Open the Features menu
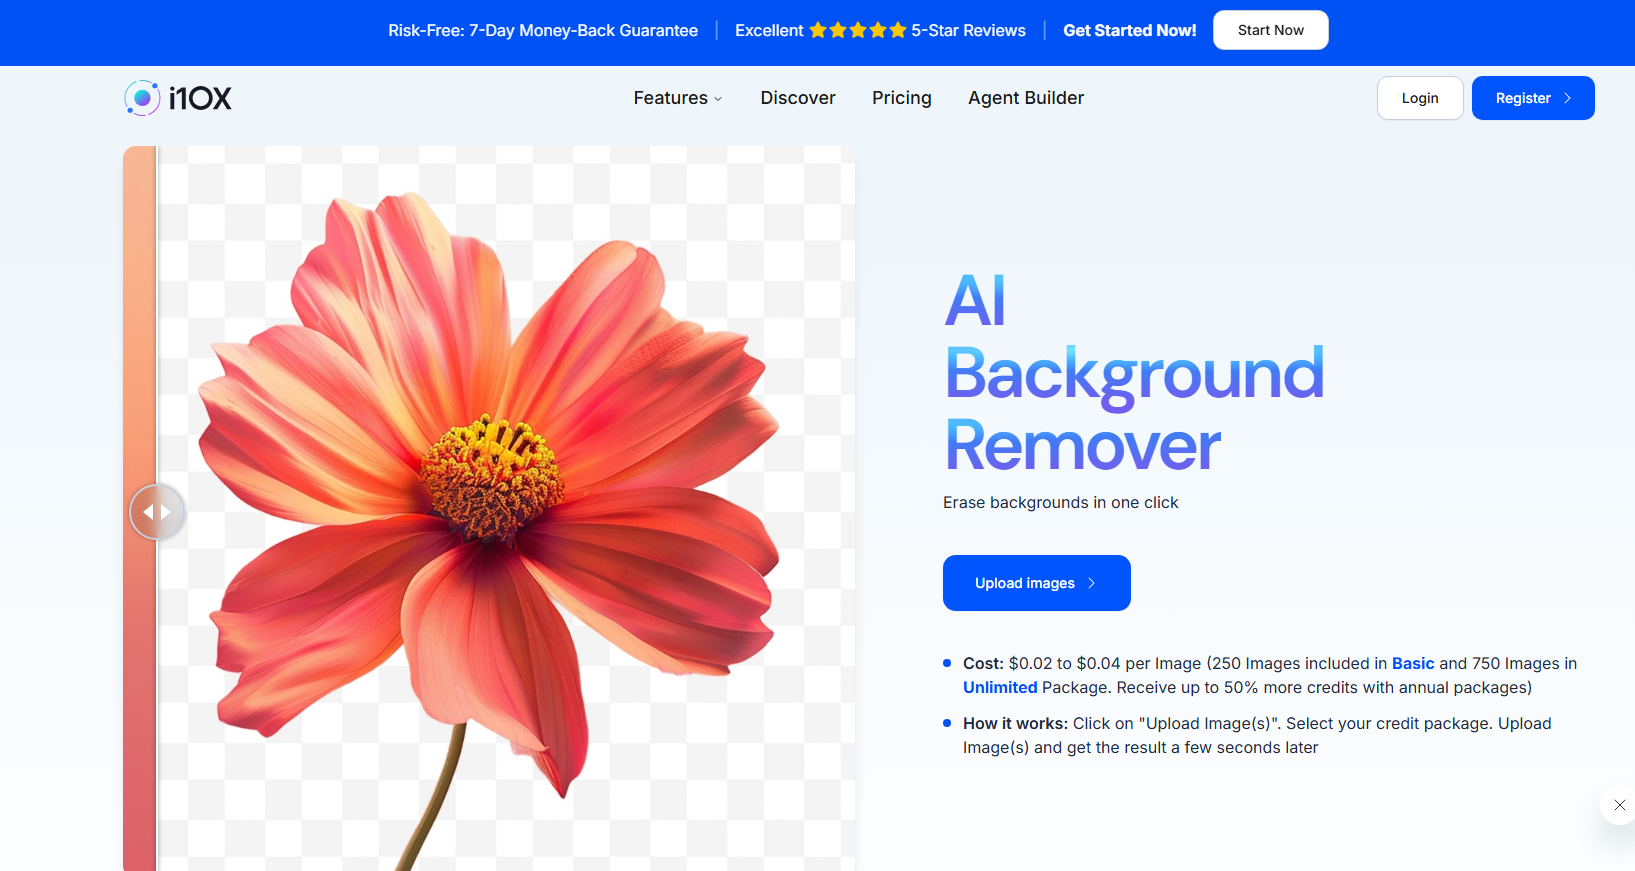1635x871 pixels. pos(670,98)
